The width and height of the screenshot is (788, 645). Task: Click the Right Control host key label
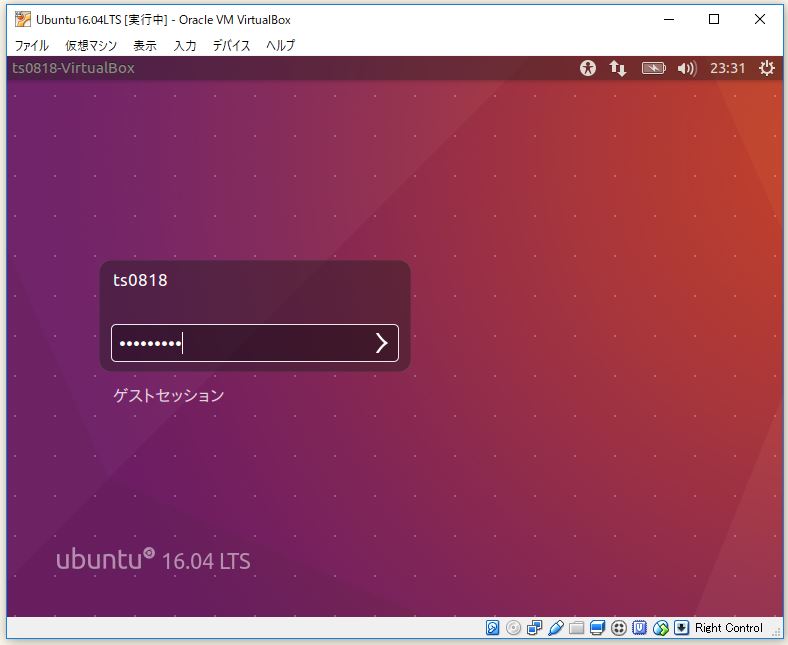(729, 627)
